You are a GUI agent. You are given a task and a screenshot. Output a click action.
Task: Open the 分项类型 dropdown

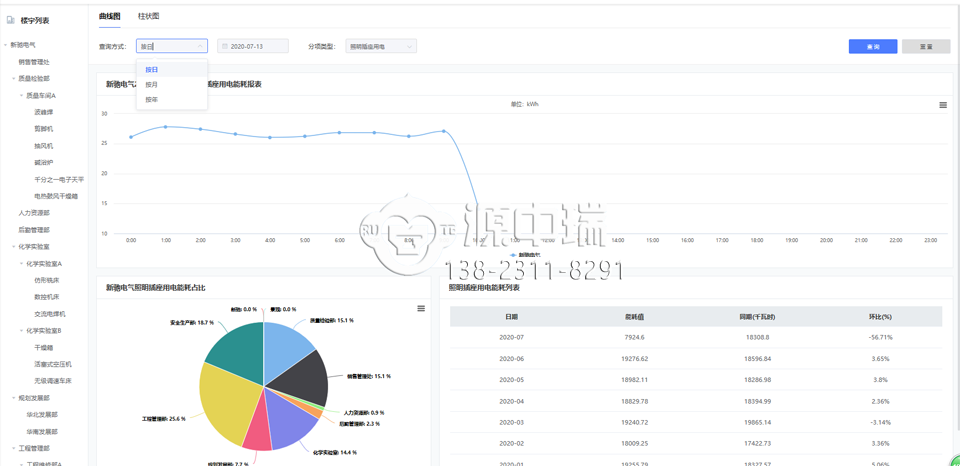tap(380, 47)
